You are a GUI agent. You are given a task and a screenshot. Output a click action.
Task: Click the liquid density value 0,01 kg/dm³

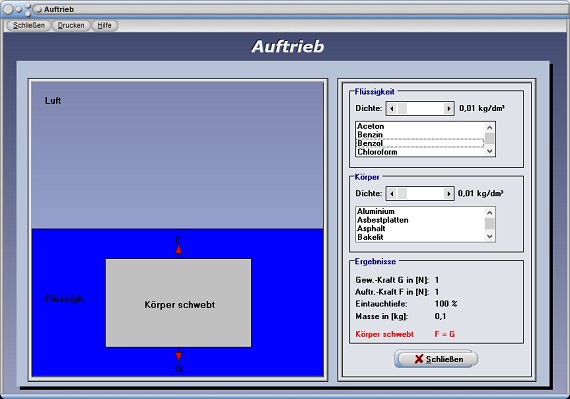(x=482, y=108)
